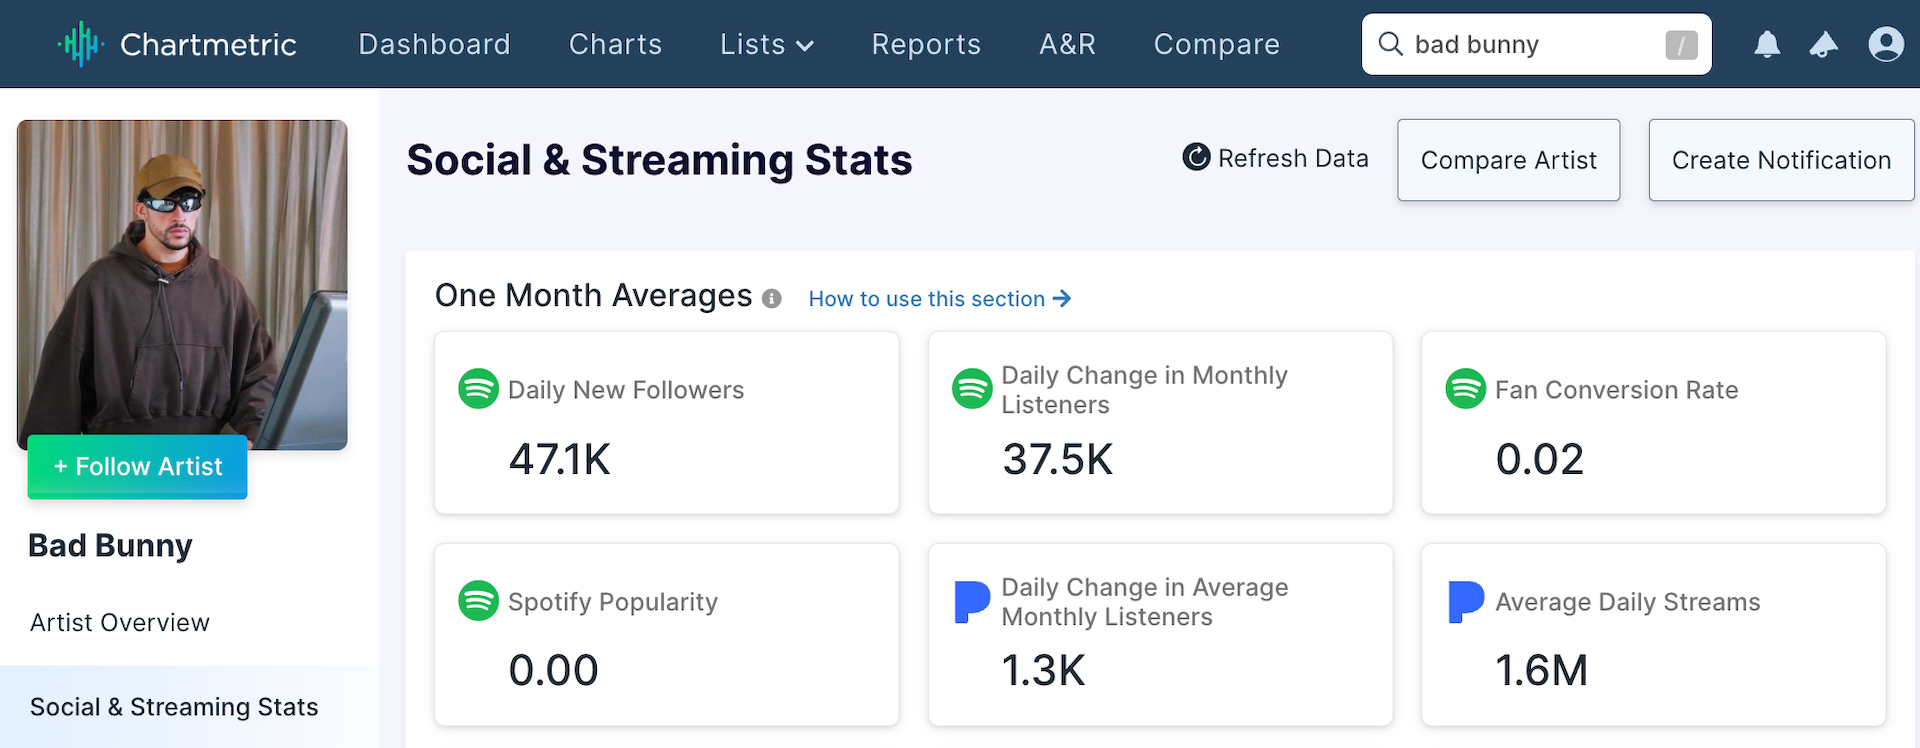This screenshot has height=748, width=1920.
Task: Click the rocket icon in the header
Action: [x=1824, y=44]
